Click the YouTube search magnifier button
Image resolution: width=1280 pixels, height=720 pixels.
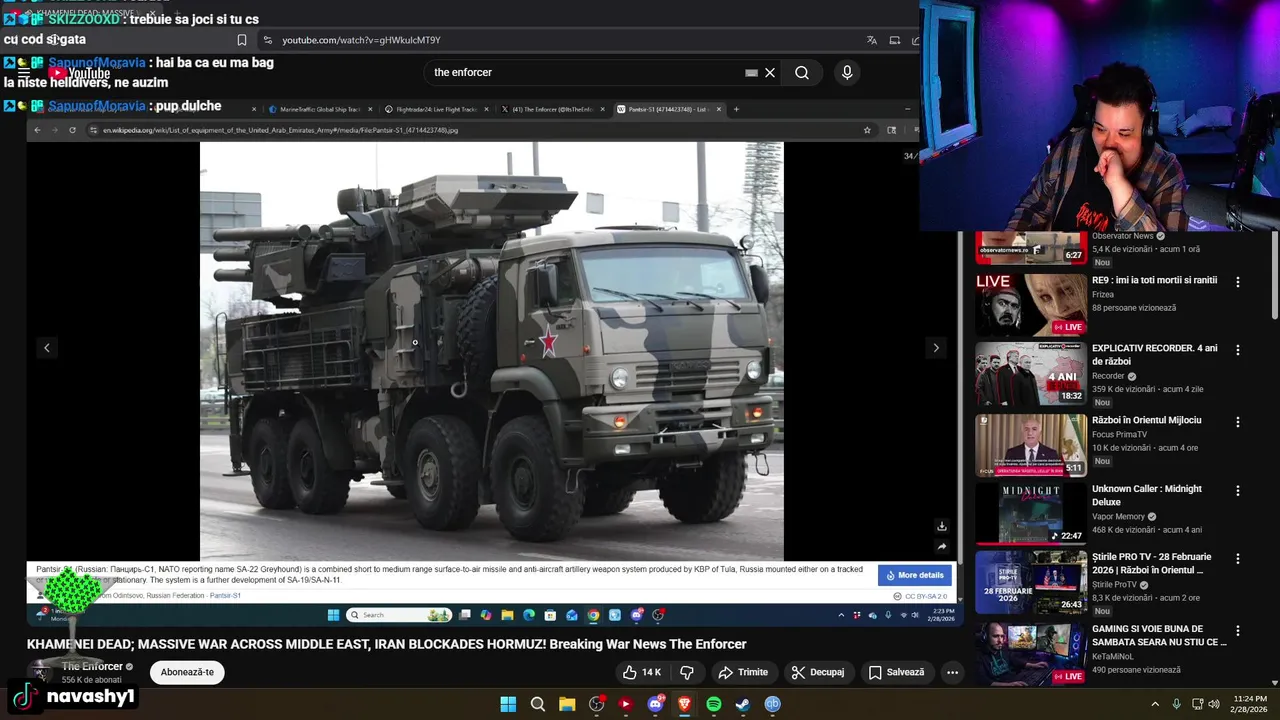coord(802,73)
